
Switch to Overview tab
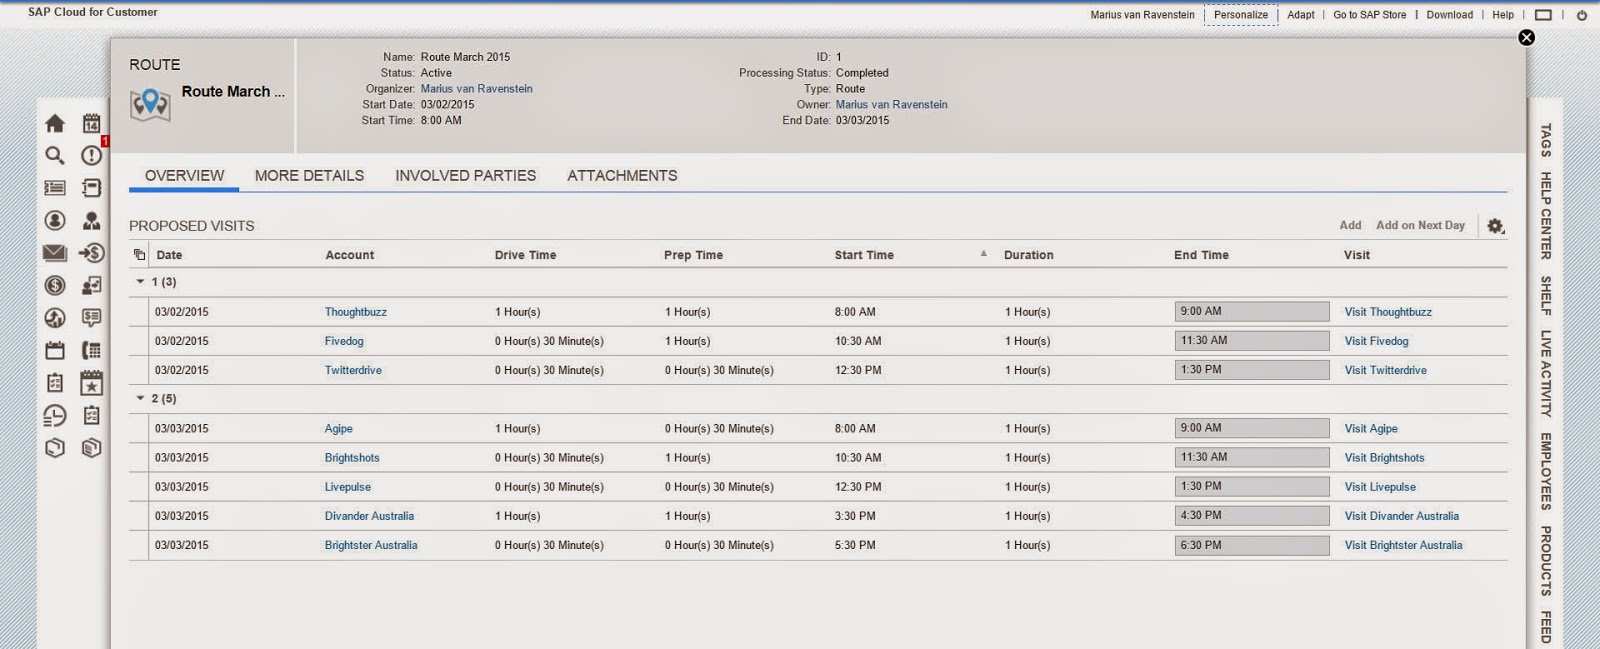click(184, 175)
